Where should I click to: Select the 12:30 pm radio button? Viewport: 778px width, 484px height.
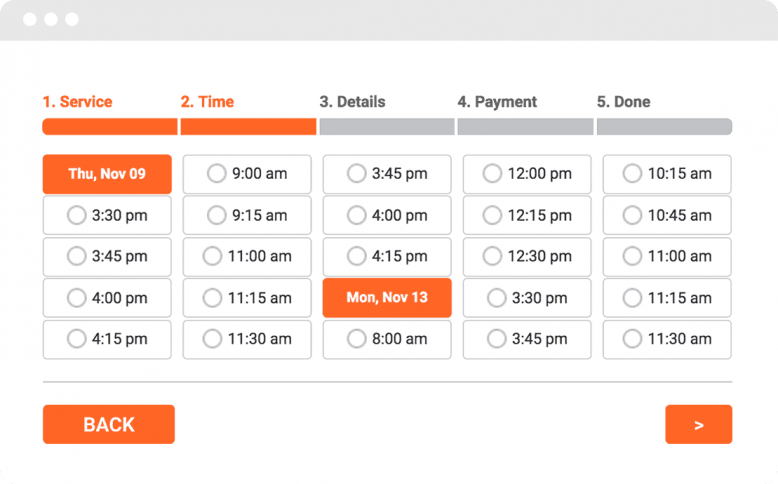click(527, 257)
